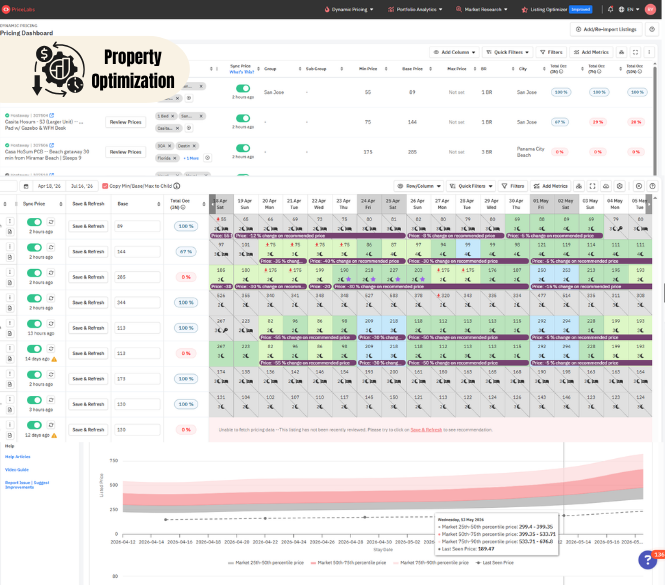Screen dimensions: 665x585
Task: Click the cloud download icon
Action: click(606, 186)
